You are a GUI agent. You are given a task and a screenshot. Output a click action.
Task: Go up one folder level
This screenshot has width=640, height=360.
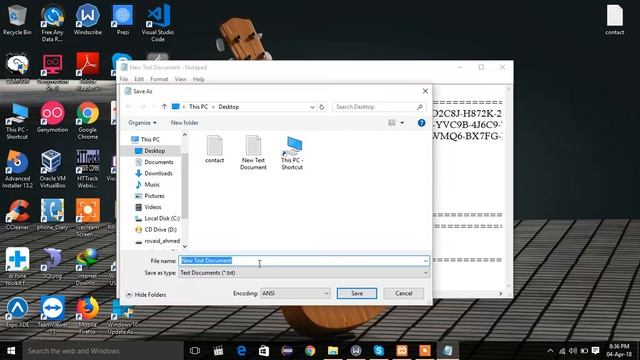point(164,107)
